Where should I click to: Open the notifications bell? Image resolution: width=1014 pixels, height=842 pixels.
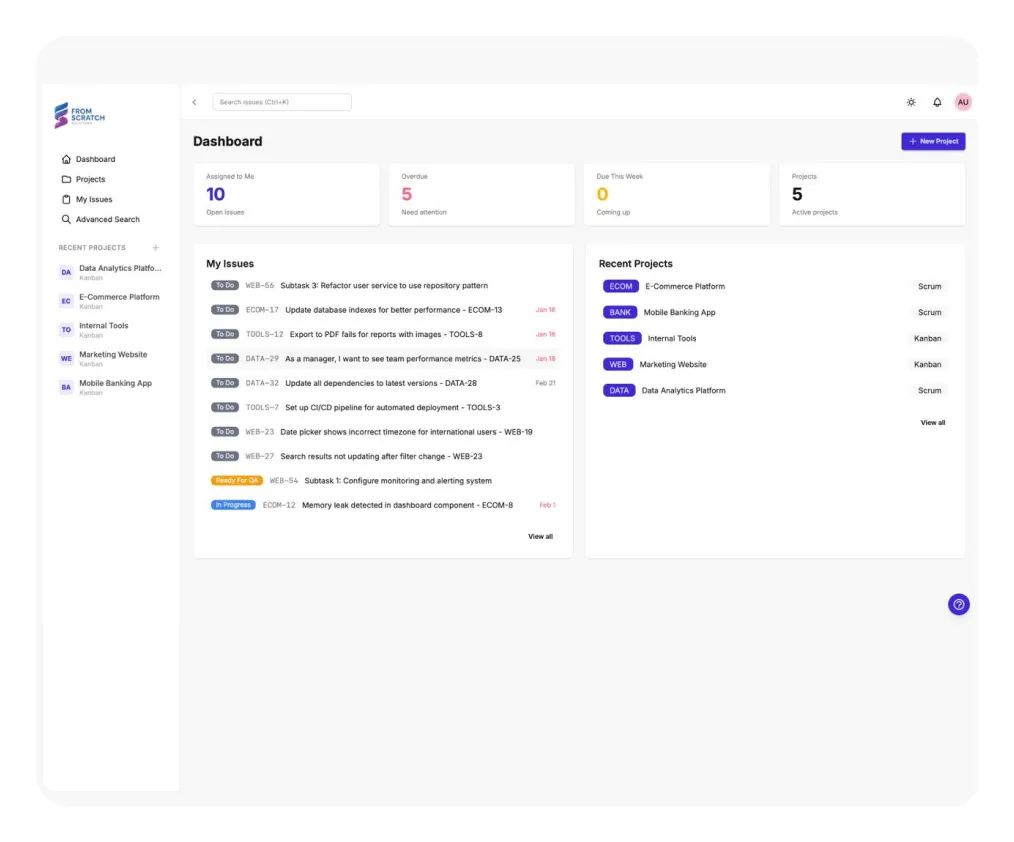[x=937, y=102]
